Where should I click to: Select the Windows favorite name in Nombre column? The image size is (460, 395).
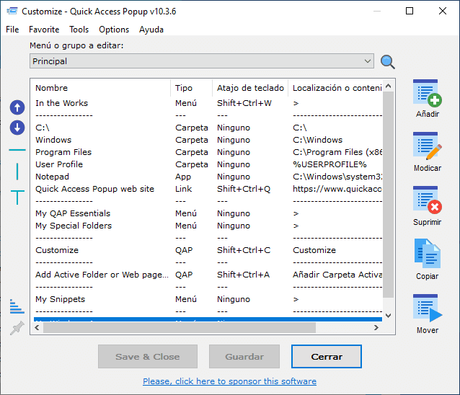coord(53,140)
